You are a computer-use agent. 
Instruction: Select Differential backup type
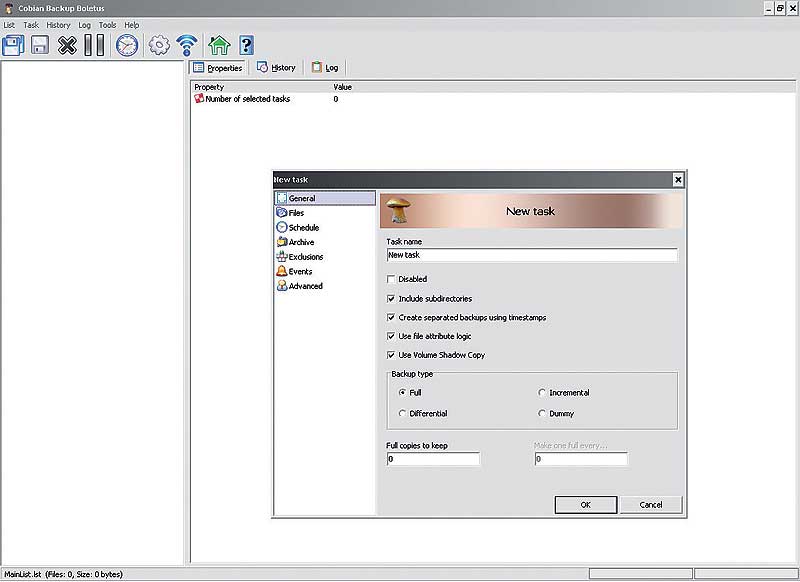coord(403,414)
